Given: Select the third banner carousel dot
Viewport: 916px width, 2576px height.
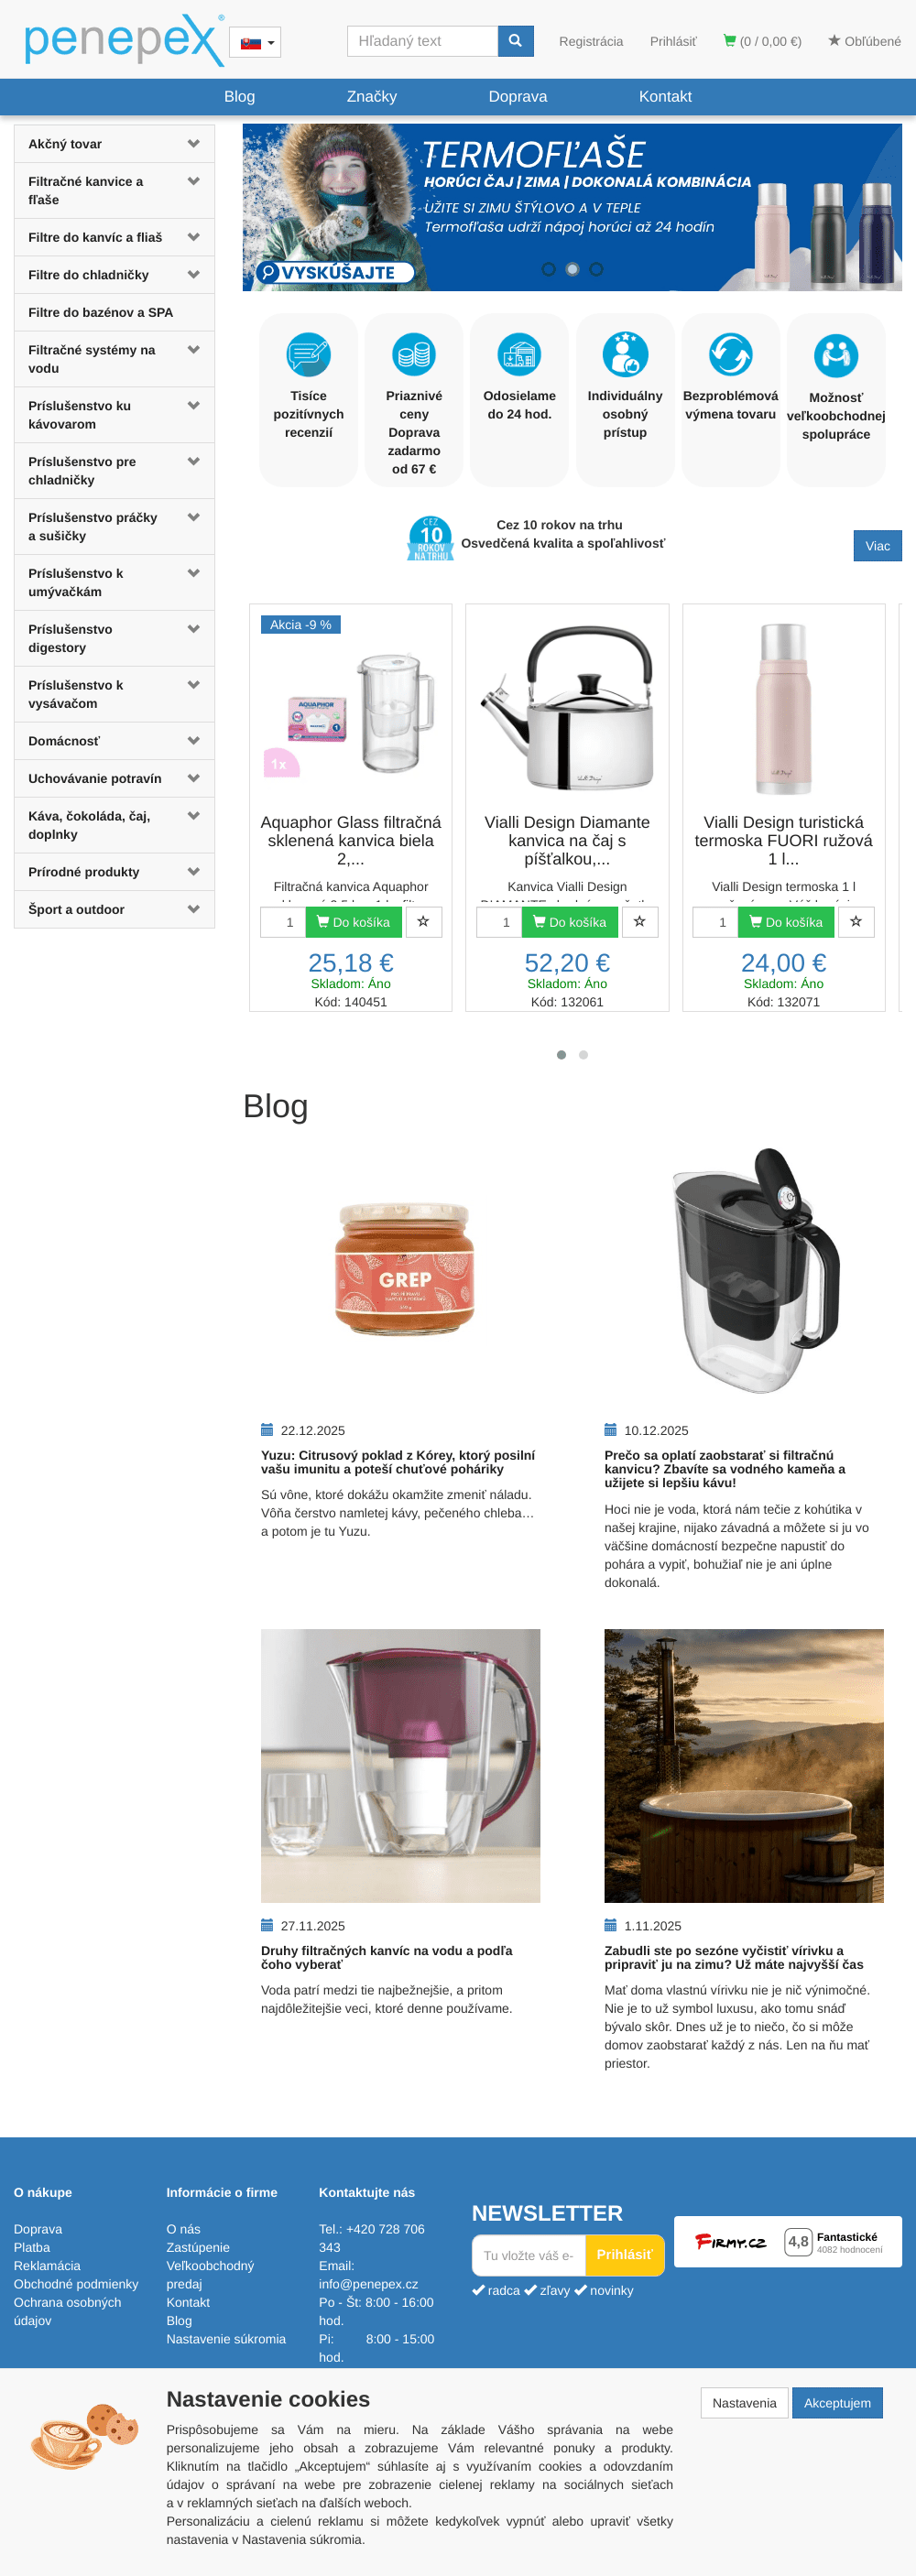Looking at the screenshot, I should point(596,269).
